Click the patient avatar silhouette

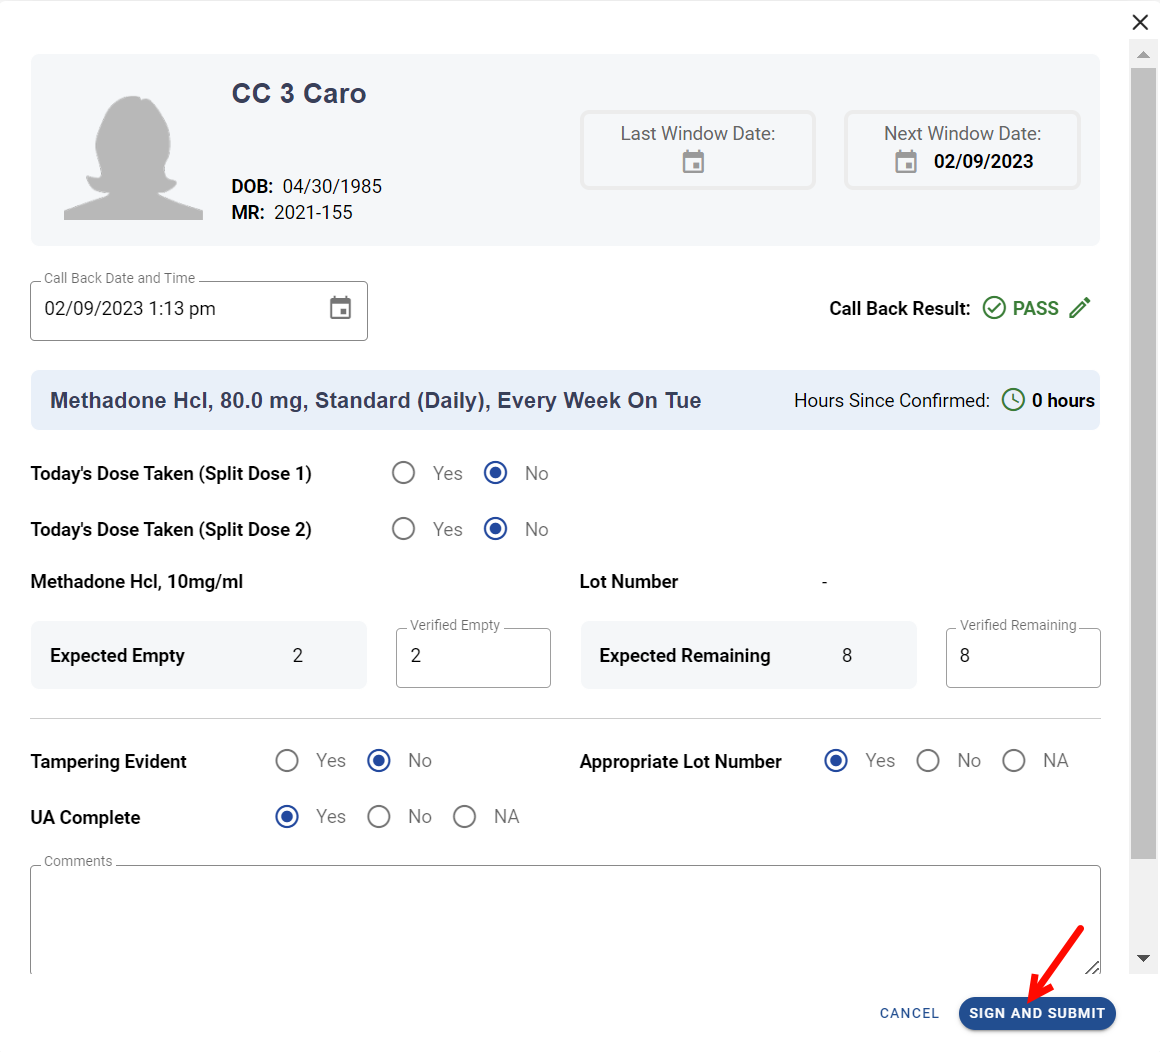(133, 158)
